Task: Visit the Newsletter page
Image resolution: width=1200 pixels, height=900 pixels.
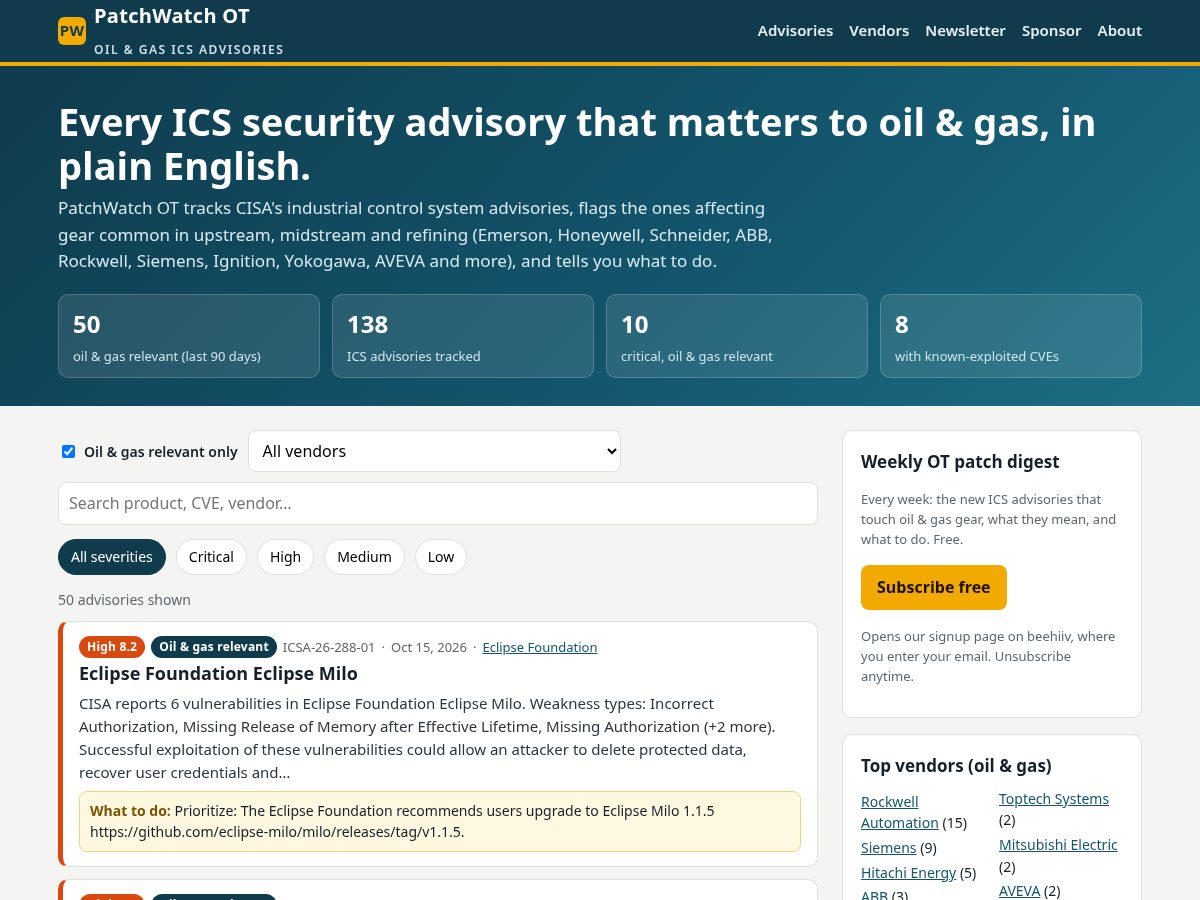Action: pyautogui.click(x=965, y=31)
